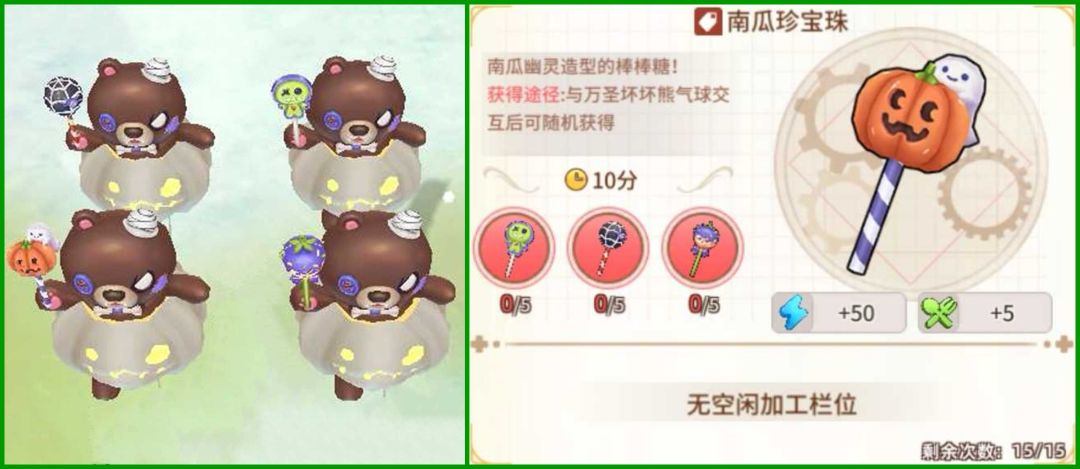Select the spiderweb lollipop ingredient icon
The height and width of the screenshot is (469, 1080).
tap(608, 249)
